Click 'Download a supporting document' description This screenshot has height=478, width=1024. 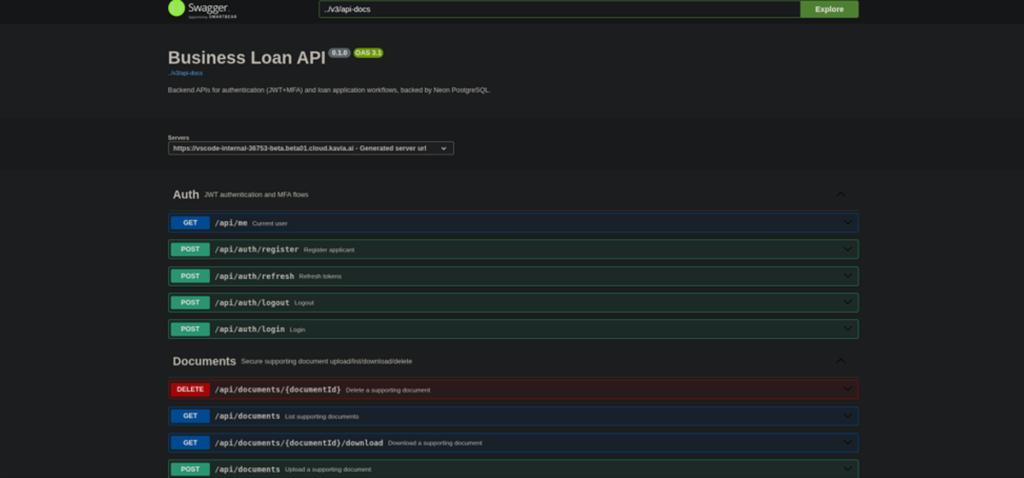pos(435,443)
